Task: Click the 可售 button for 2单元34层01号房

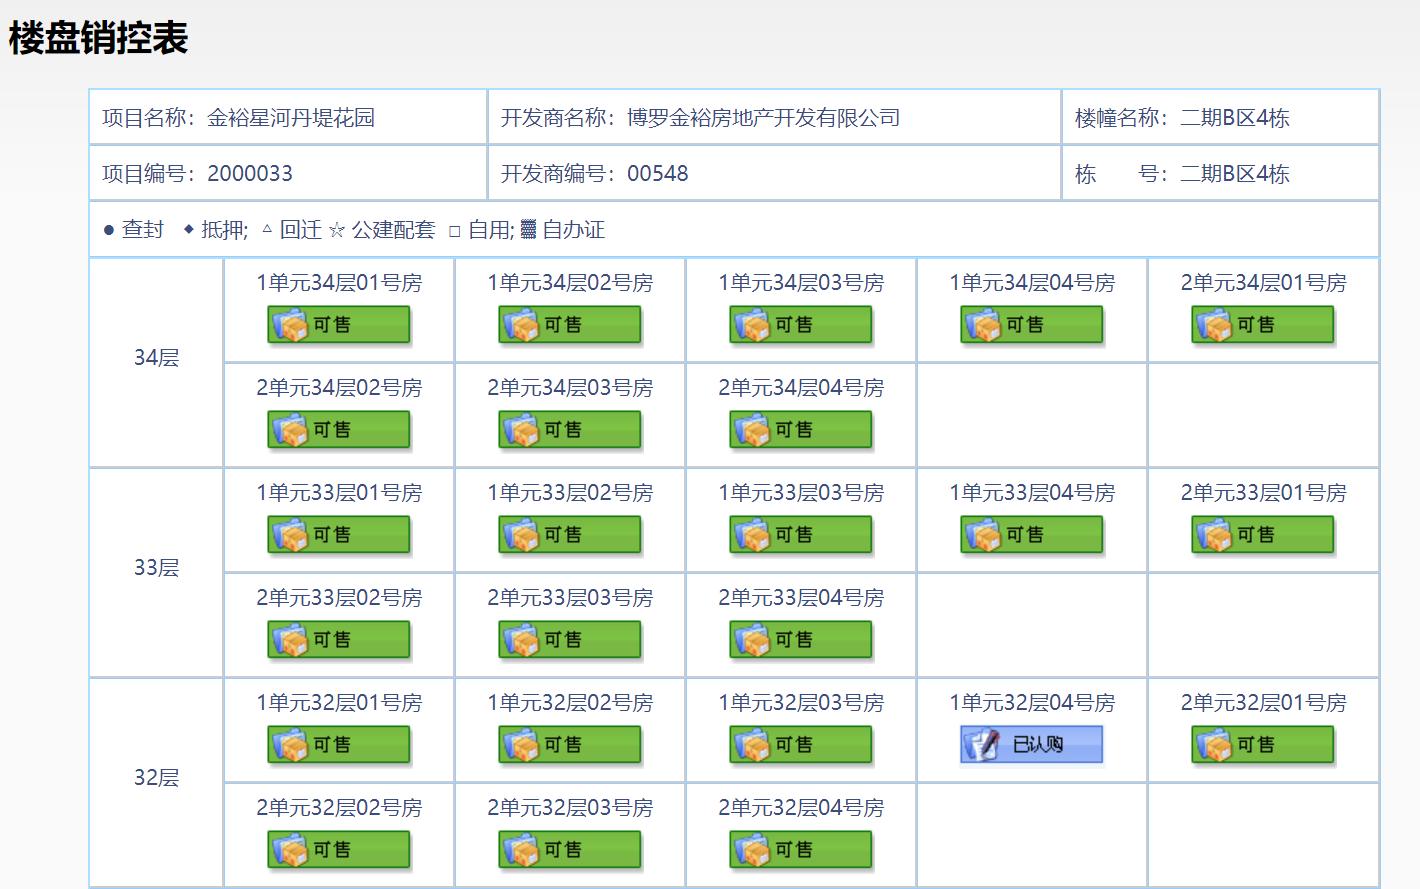Action: 1262,324
